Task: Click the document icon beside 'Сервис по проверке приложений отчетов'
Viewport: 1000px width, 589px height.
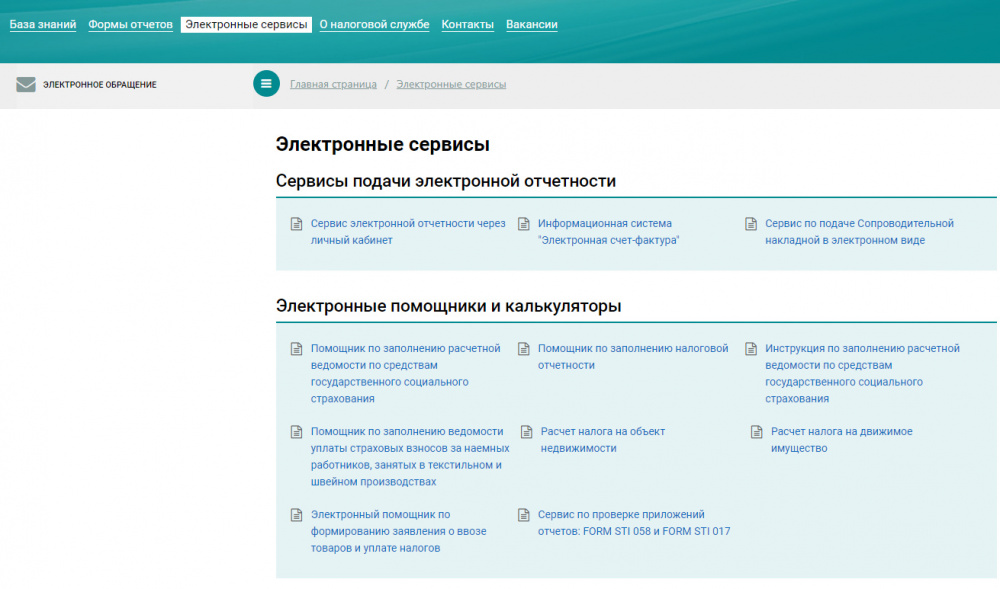Action: (x=523, y=515)
